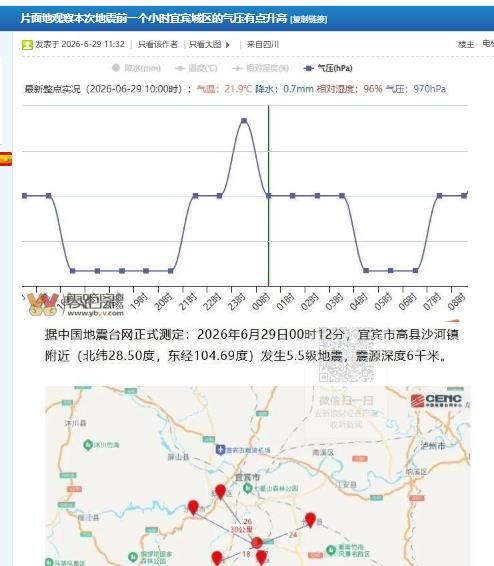494x566 pixels.
Task: Click the low pressure point above 20时
Action: 171,271
